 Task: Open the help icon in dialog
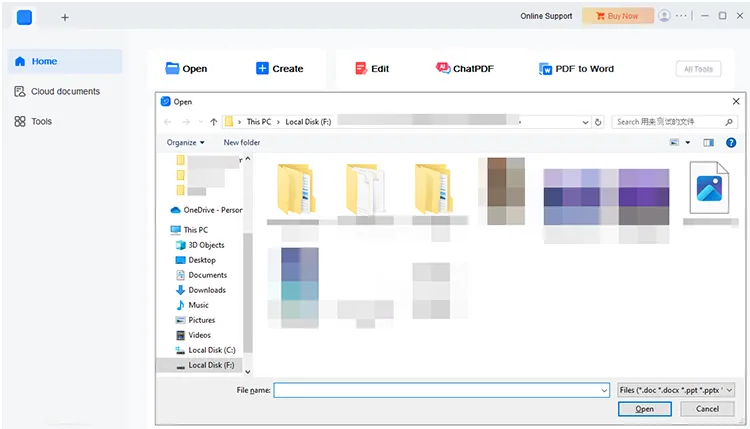(x=731, y=143)
